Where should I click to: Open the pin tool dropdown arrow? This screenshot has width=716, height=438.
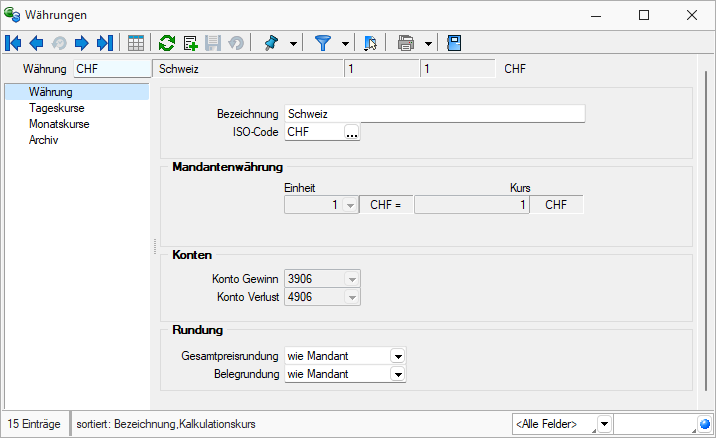coord(293,43)
